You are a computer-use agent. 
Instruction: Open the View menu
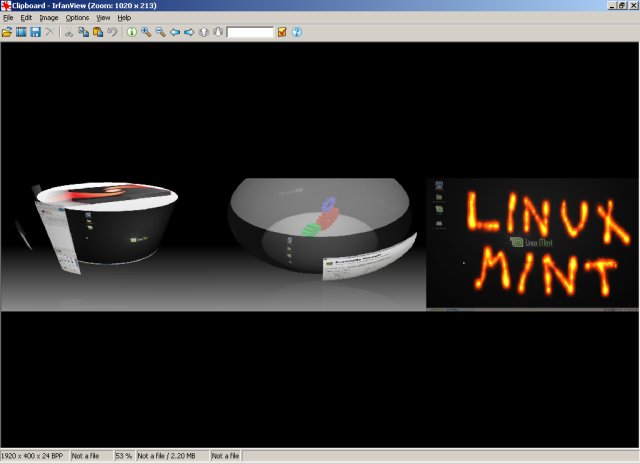[x=103, y=18]
